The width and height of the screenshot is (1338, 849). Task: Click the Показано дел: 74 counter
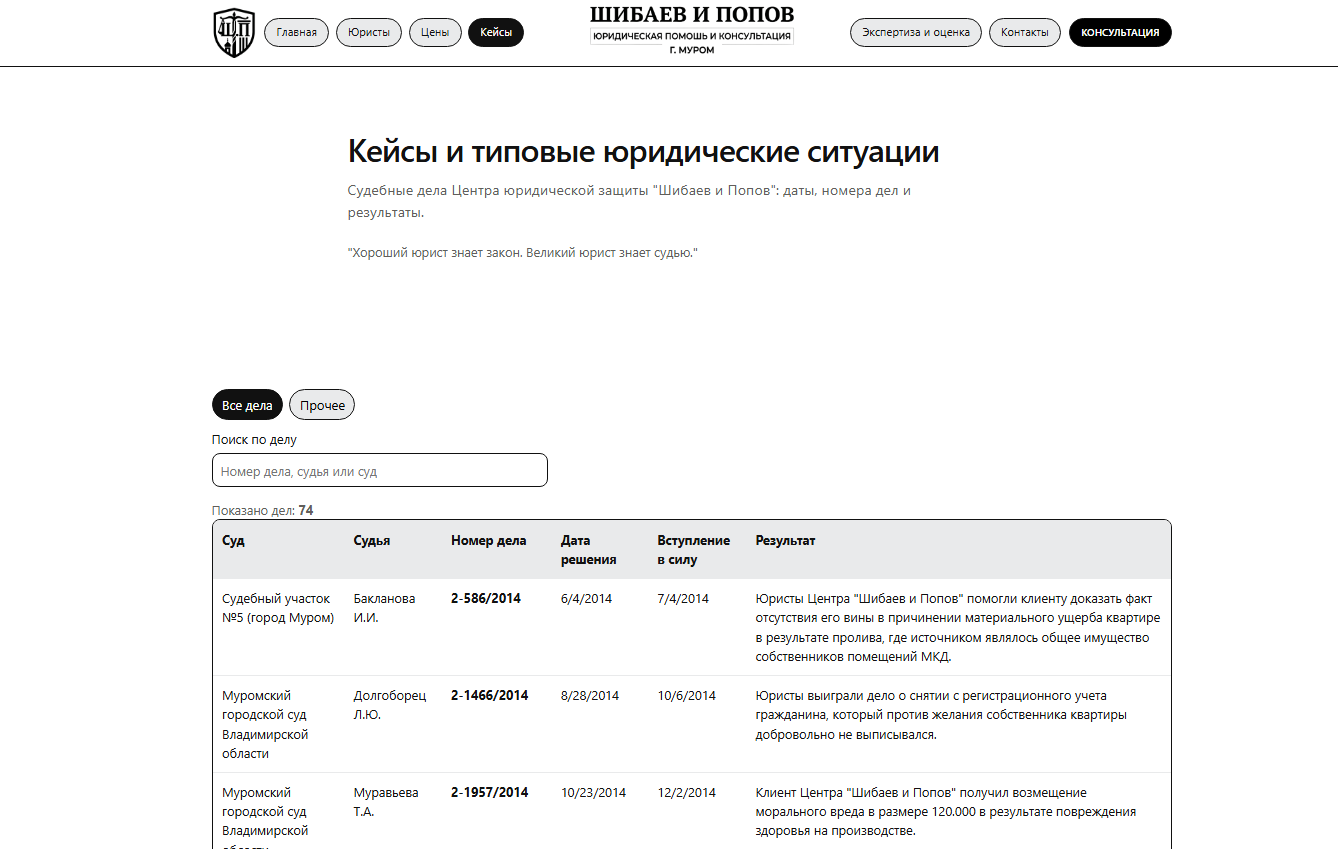pyautogui.click(x=263, y=510)
